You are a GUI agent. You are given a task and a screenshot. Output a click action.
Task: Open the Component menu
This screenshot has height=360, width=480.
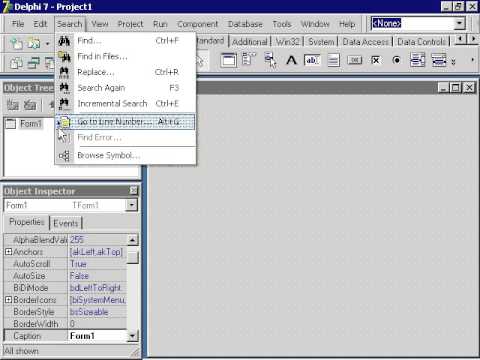tap(197, 24)
